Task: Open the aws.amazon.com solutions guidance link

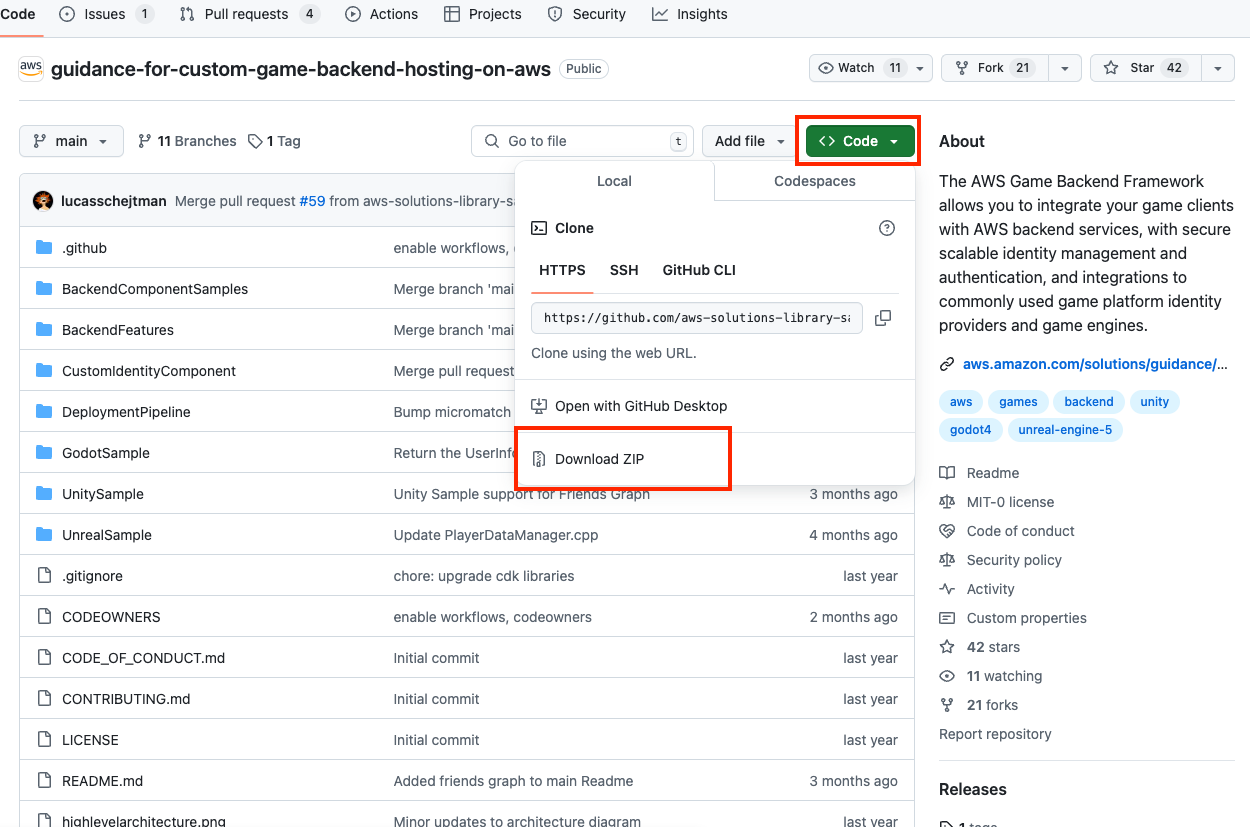Action: [x=1094, y=364]
